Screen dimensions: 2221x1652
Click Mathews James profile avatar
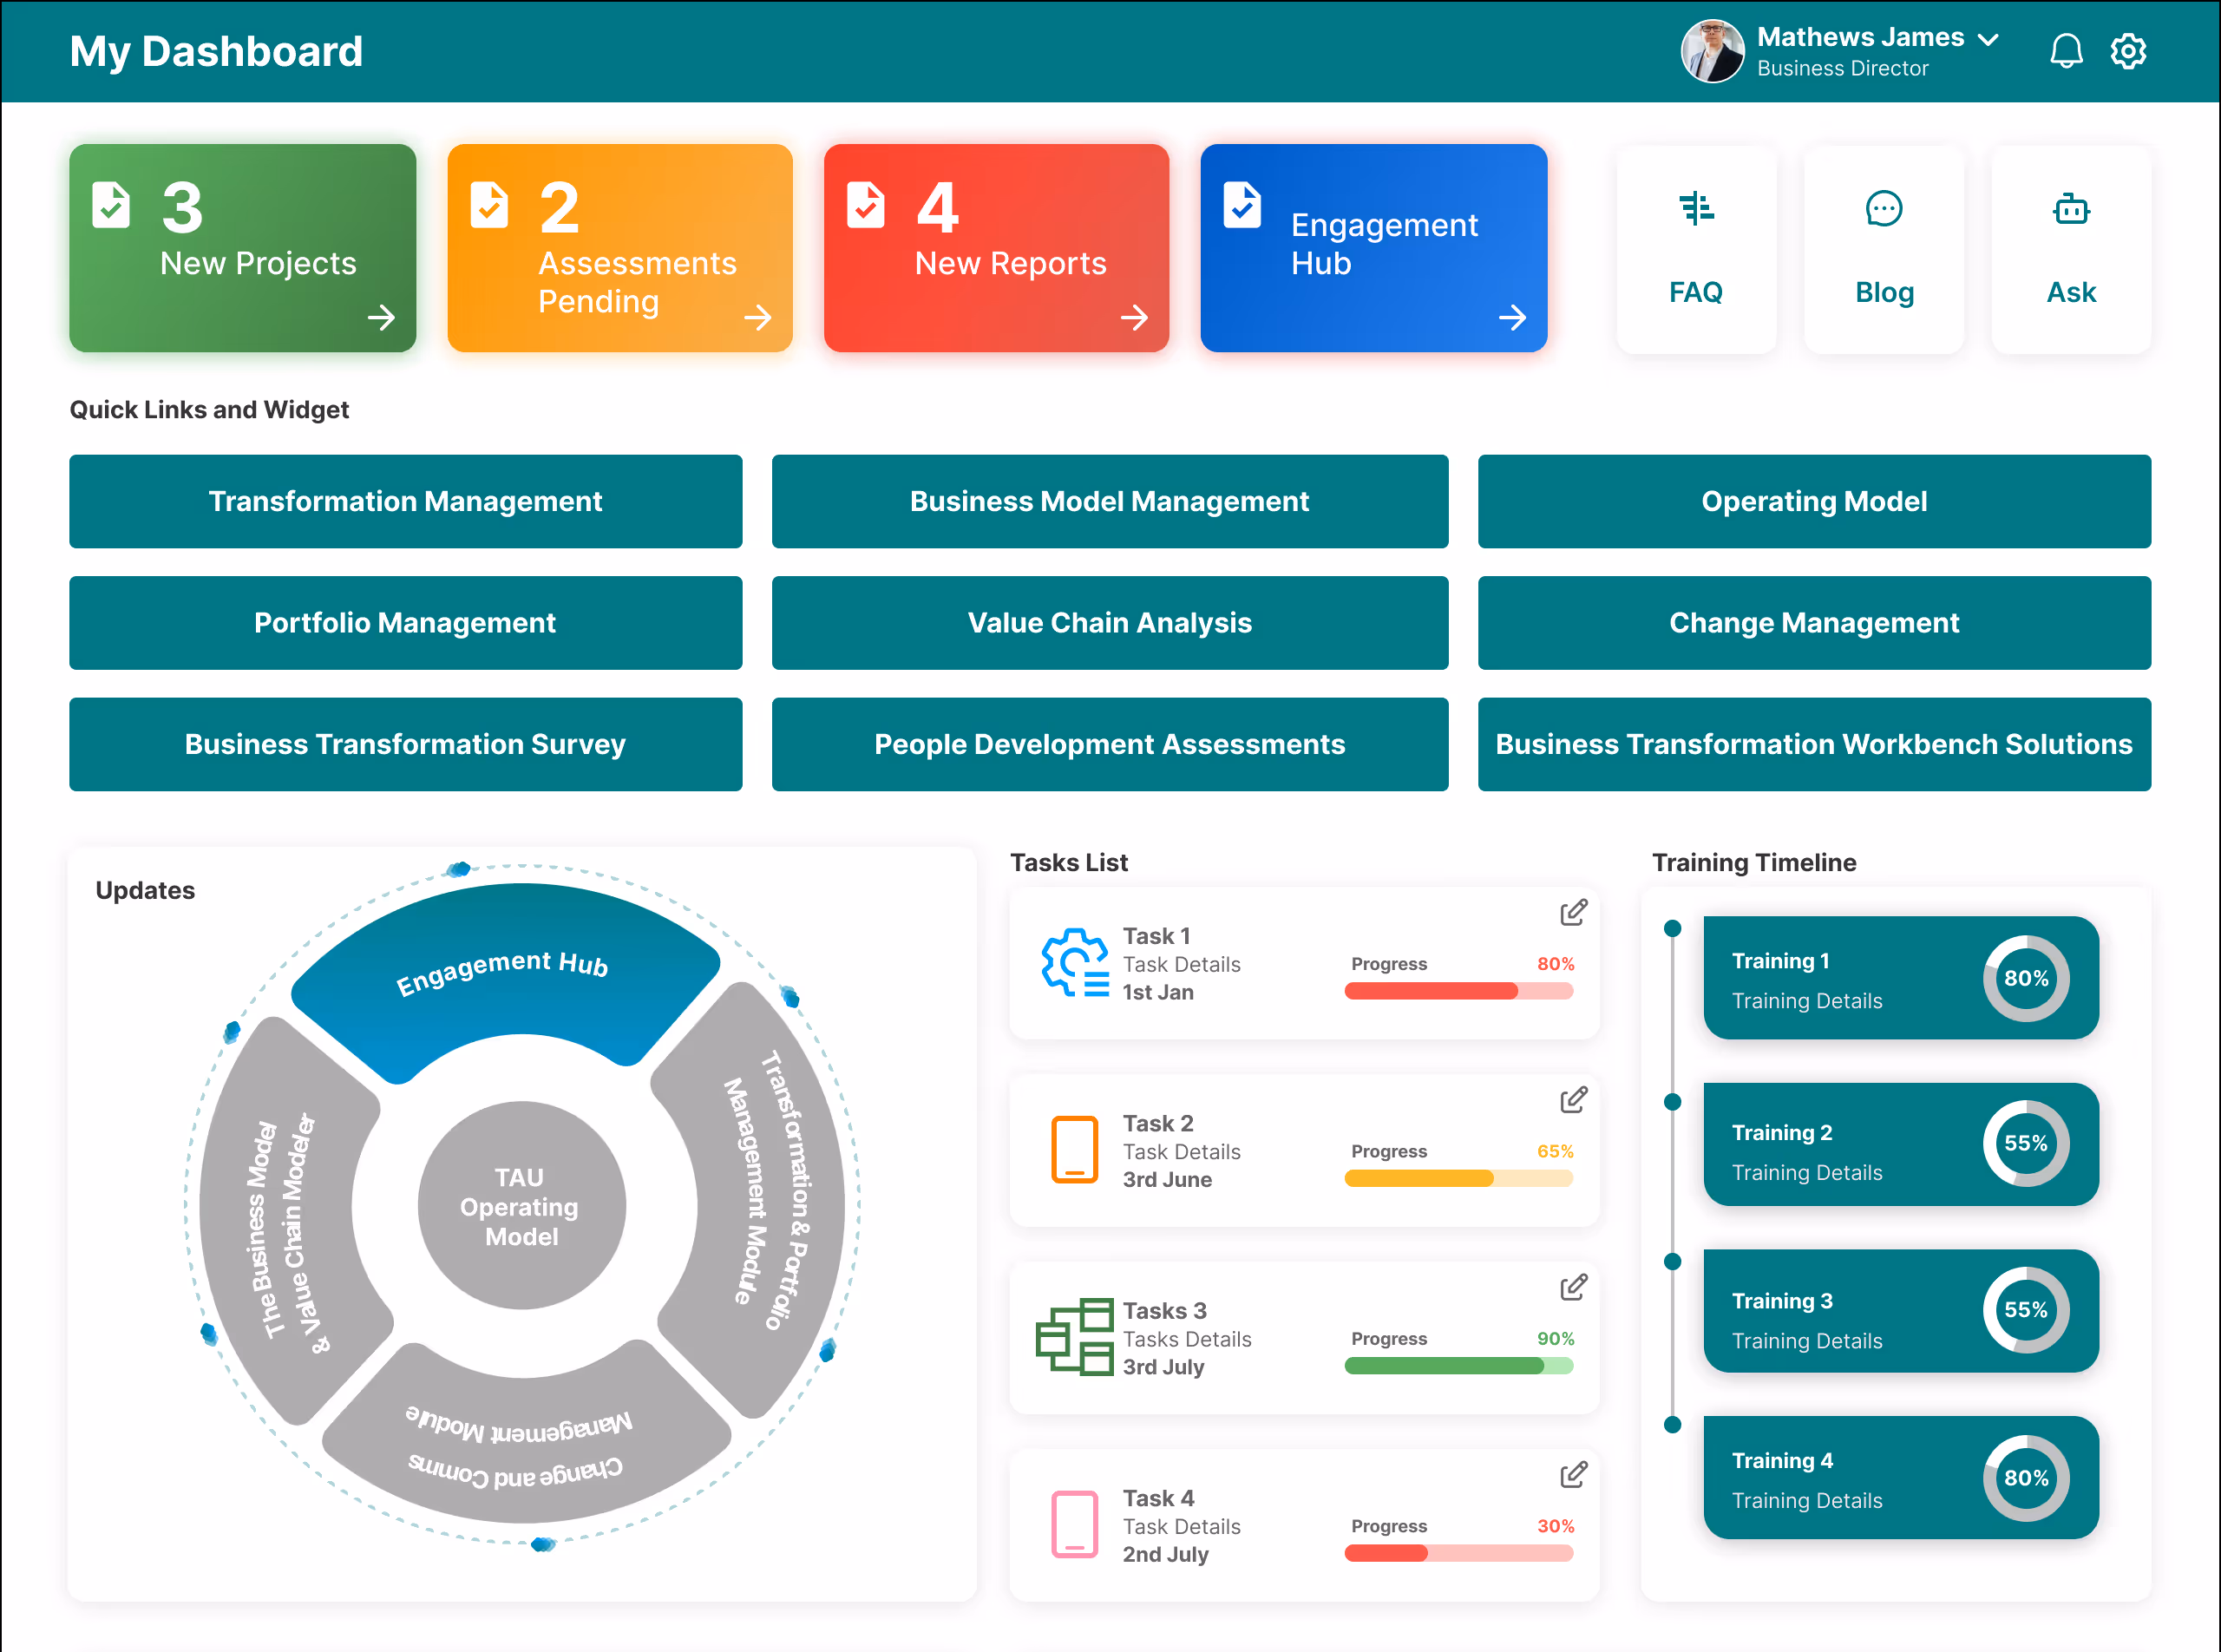(1713, 51)
